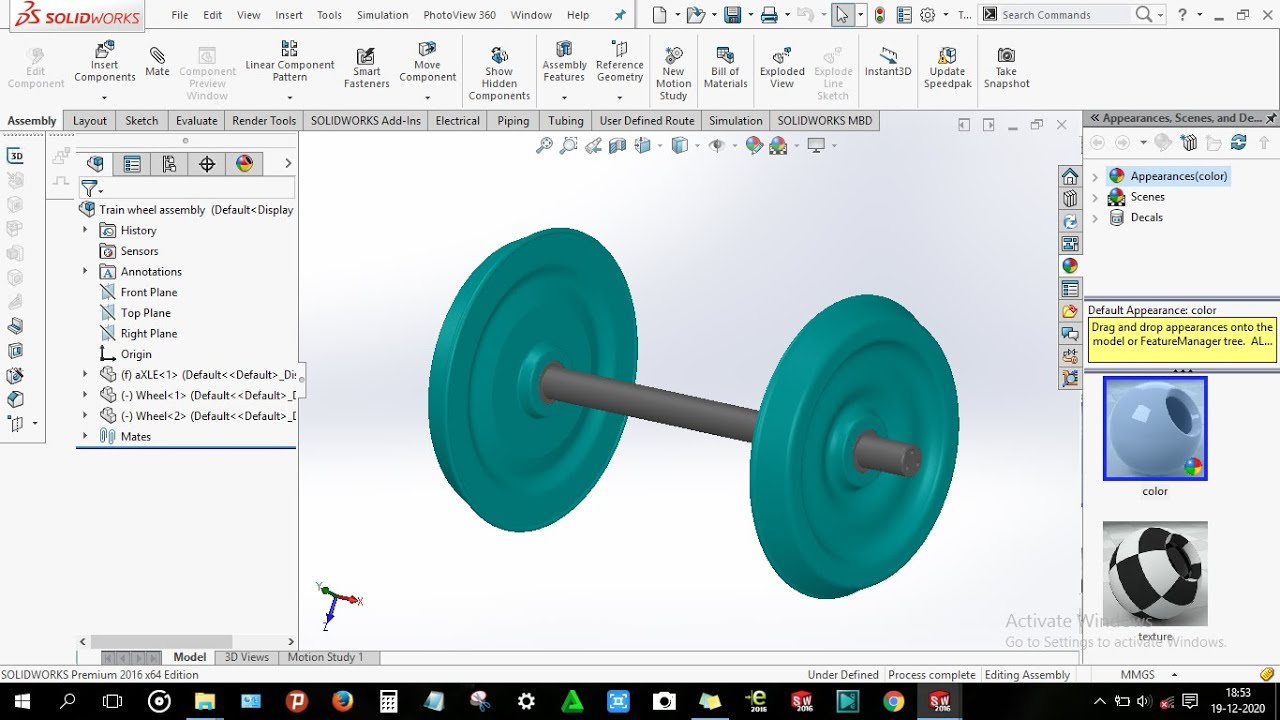Click the filter icon in feature tree
The width and height of the screenshot is (1280, 720).
click(89, 189)
